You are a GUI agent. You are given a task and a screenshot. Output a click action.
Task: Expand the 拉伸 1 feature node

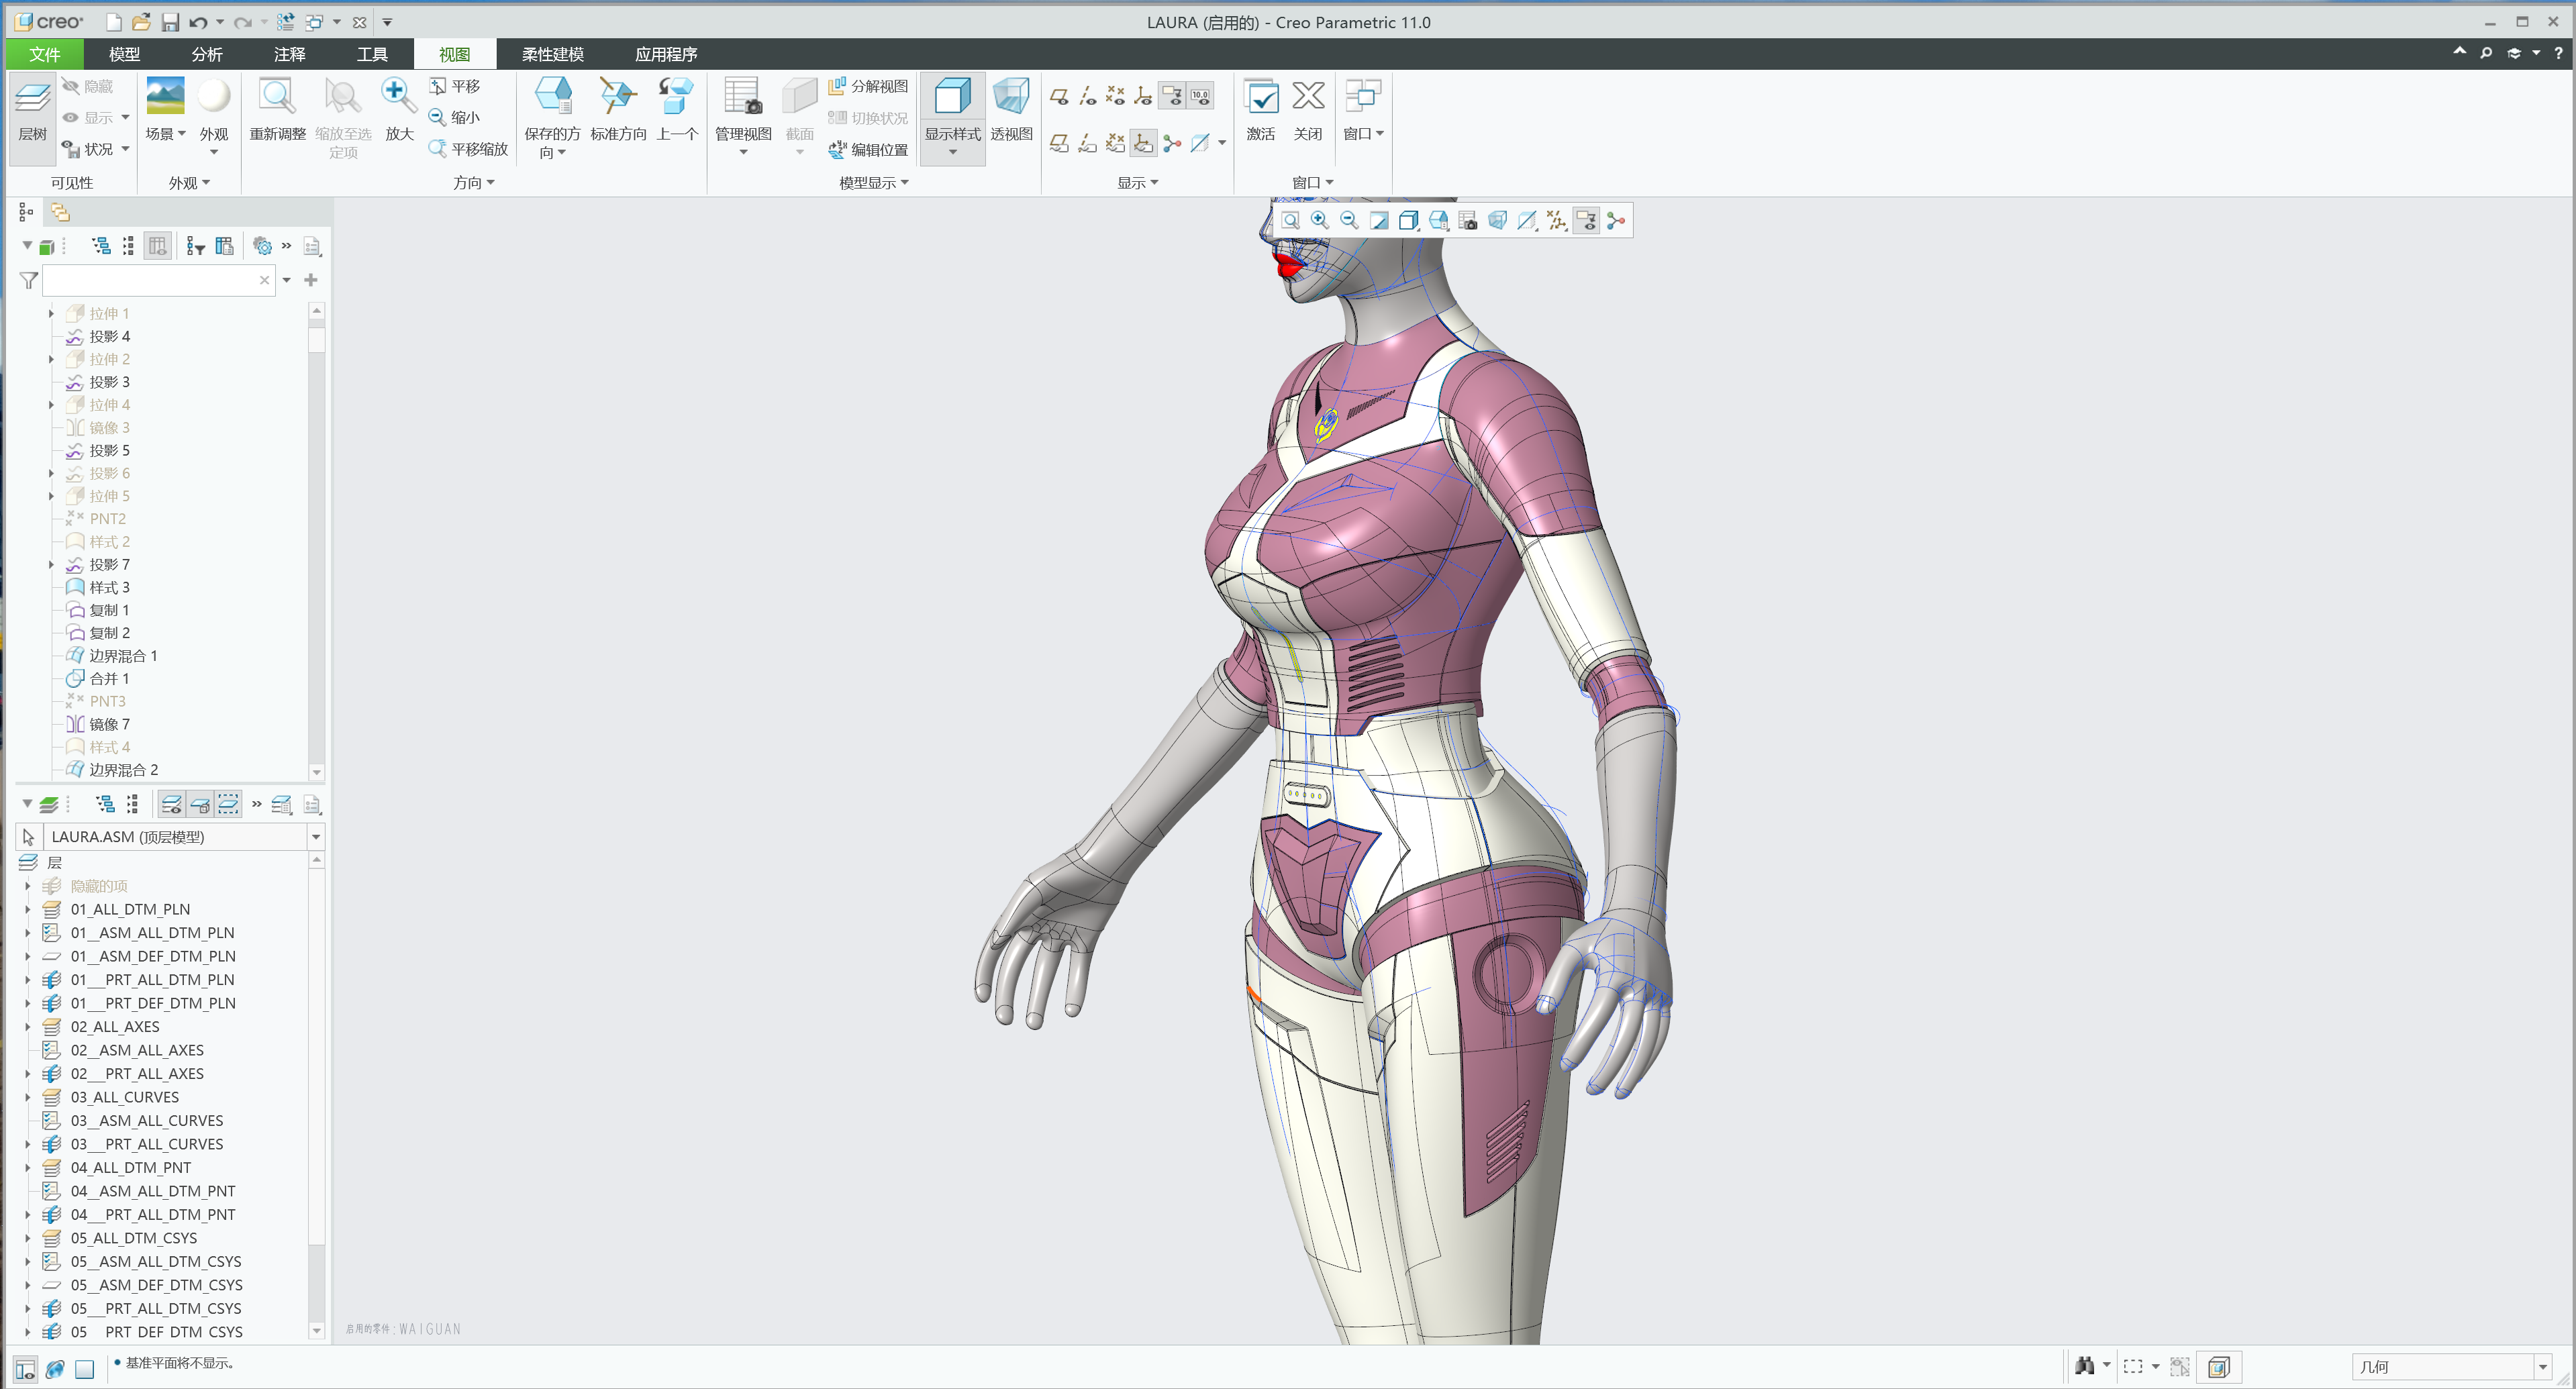(x=51, y=313)
